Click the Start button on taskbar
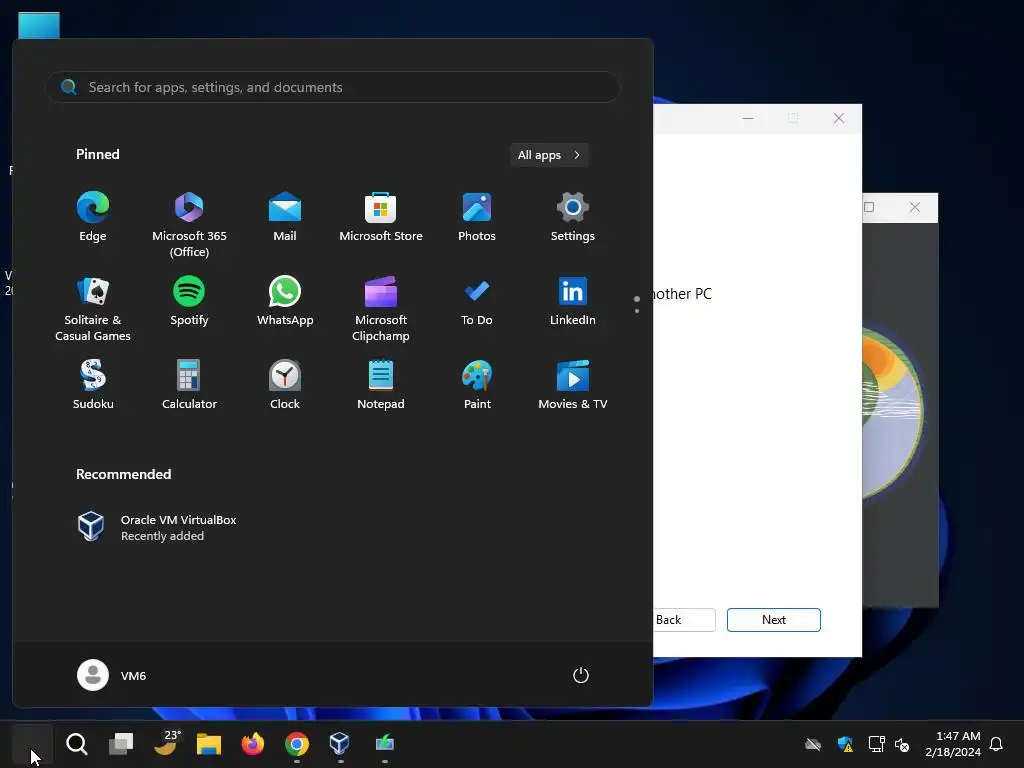 pos(32,744)
